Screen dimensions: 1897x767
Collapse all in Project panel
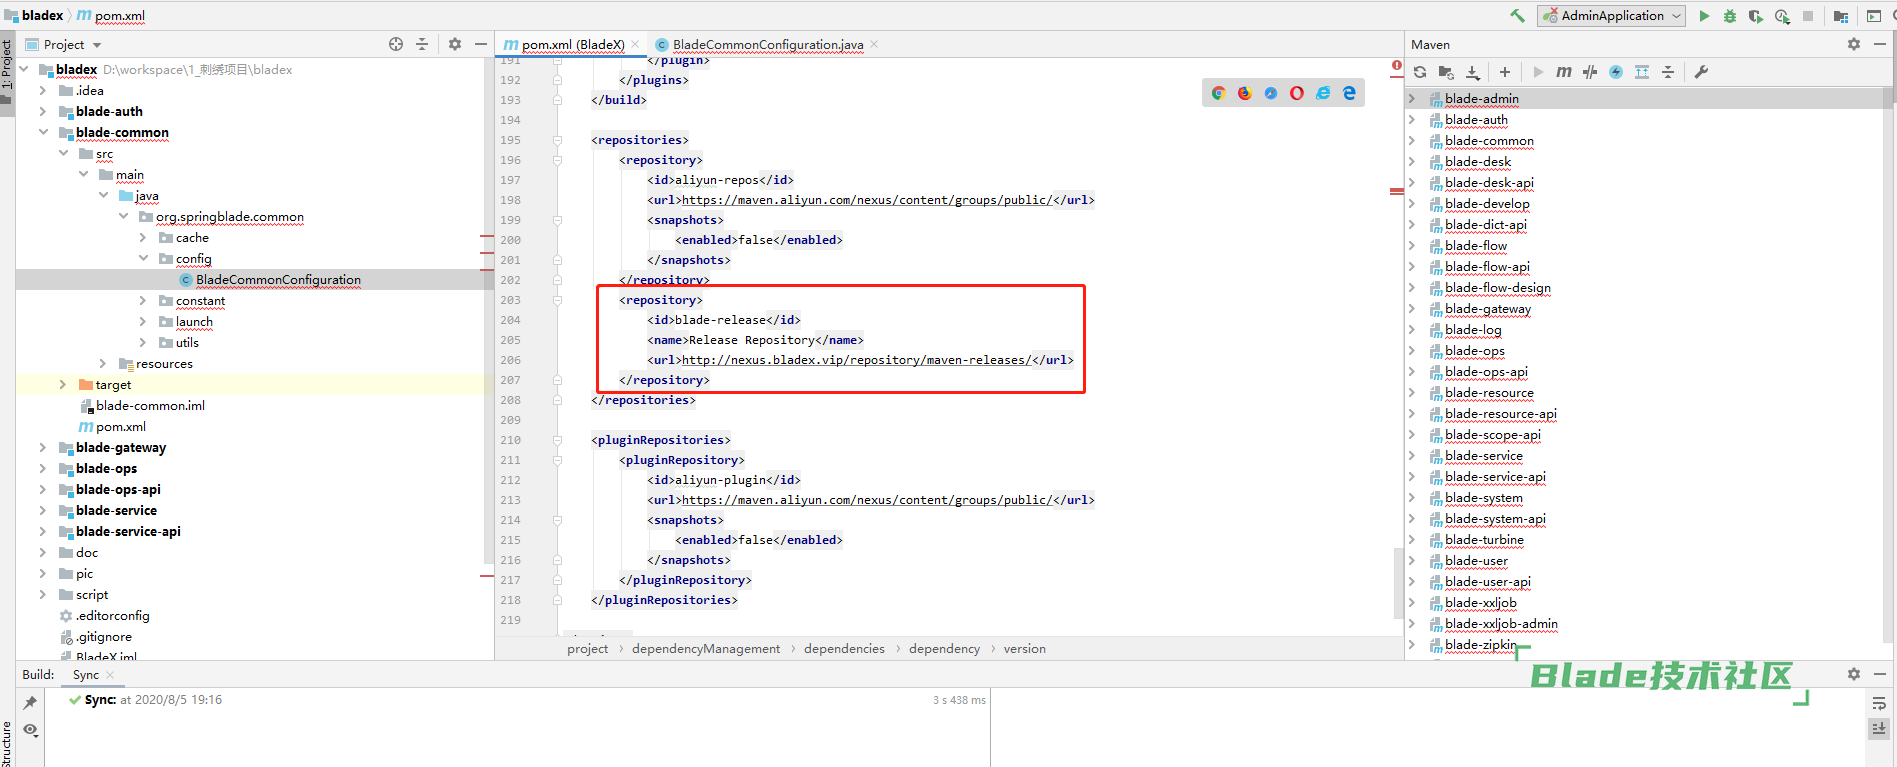tap(422, 44)
